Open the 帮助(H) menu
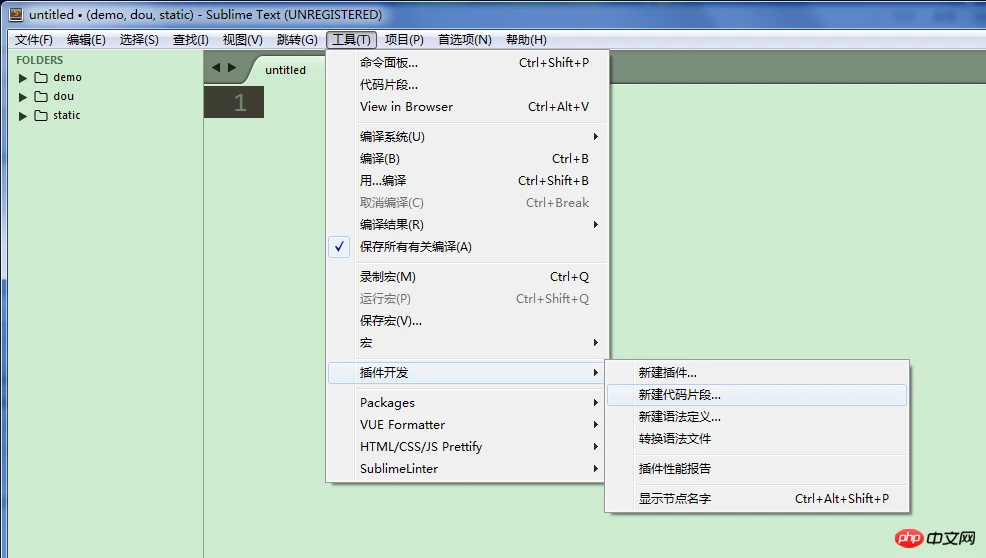This screenshot has width=986, height=558. point(526,40)
